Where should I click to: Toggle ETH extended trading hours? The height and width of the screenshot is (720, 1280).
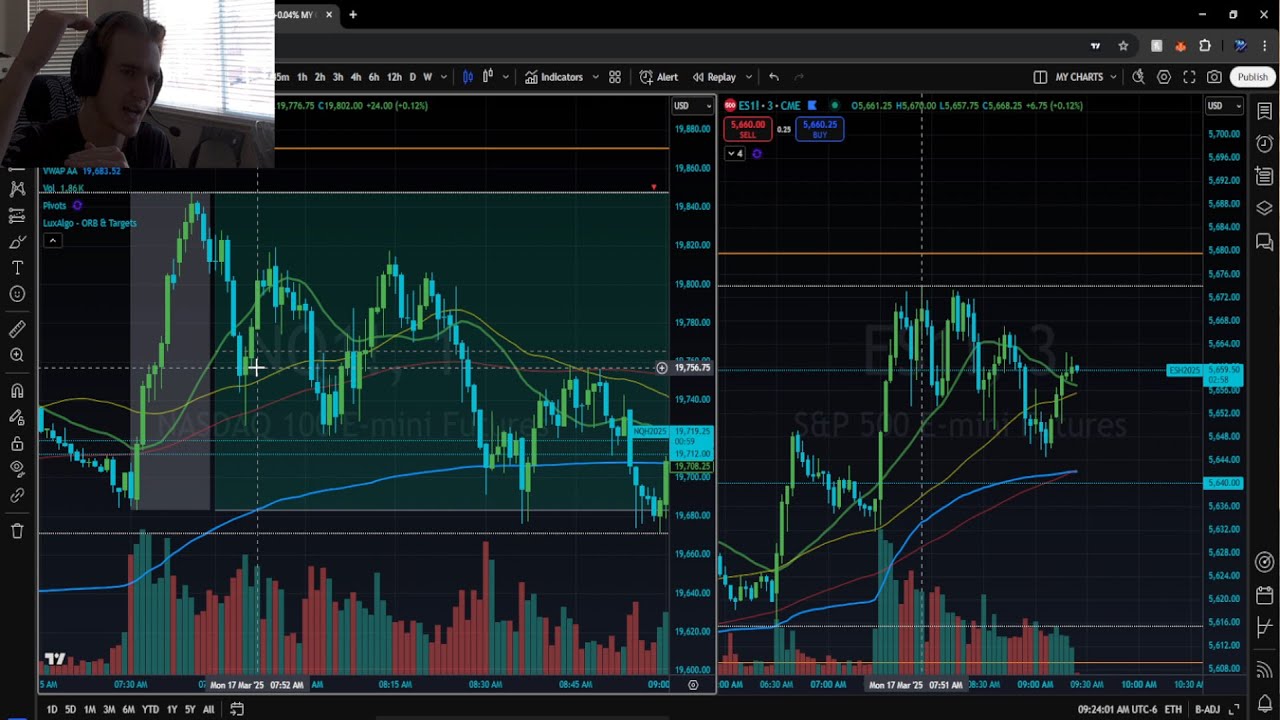1173,710
